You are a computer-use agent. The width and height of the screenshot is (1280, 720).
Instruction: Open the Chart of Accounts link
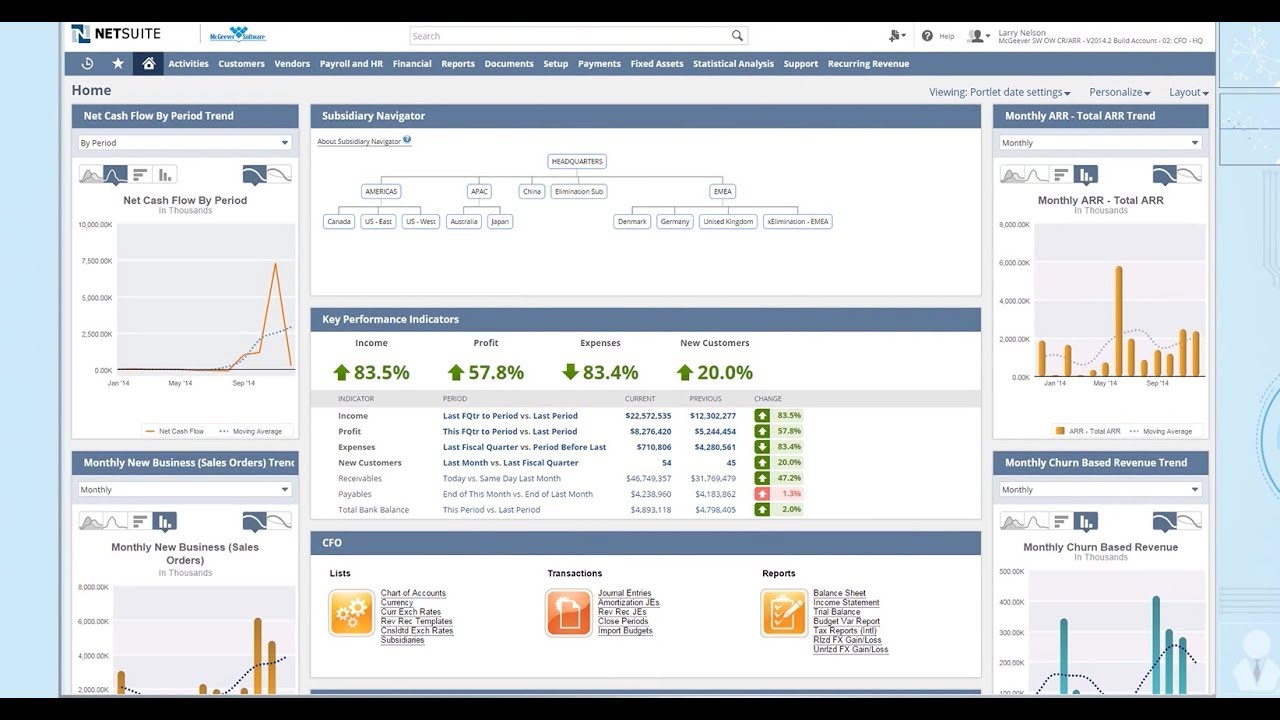click(413, 593)
